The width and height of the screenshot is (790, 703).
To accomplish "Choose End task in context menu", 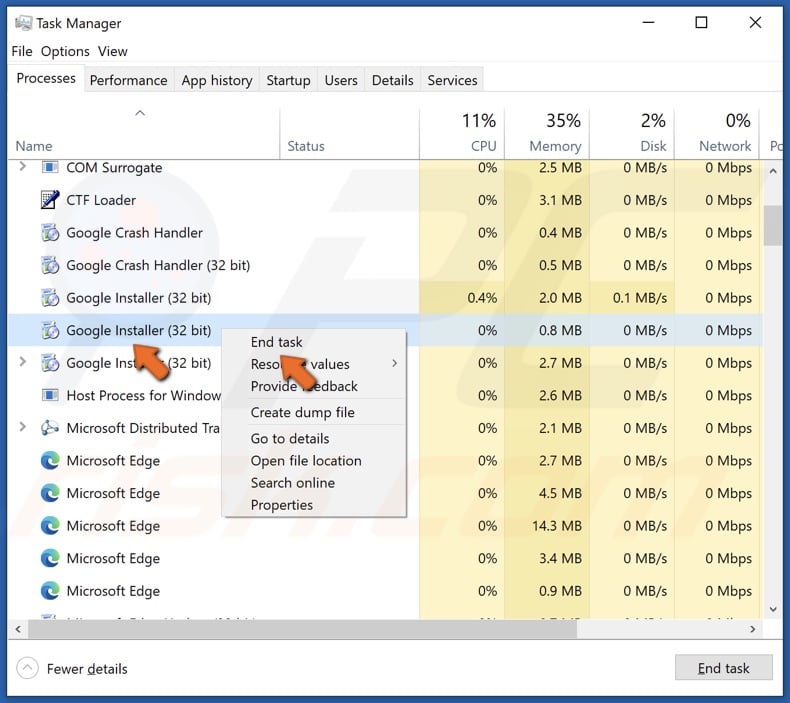I will tap(277, 342).
